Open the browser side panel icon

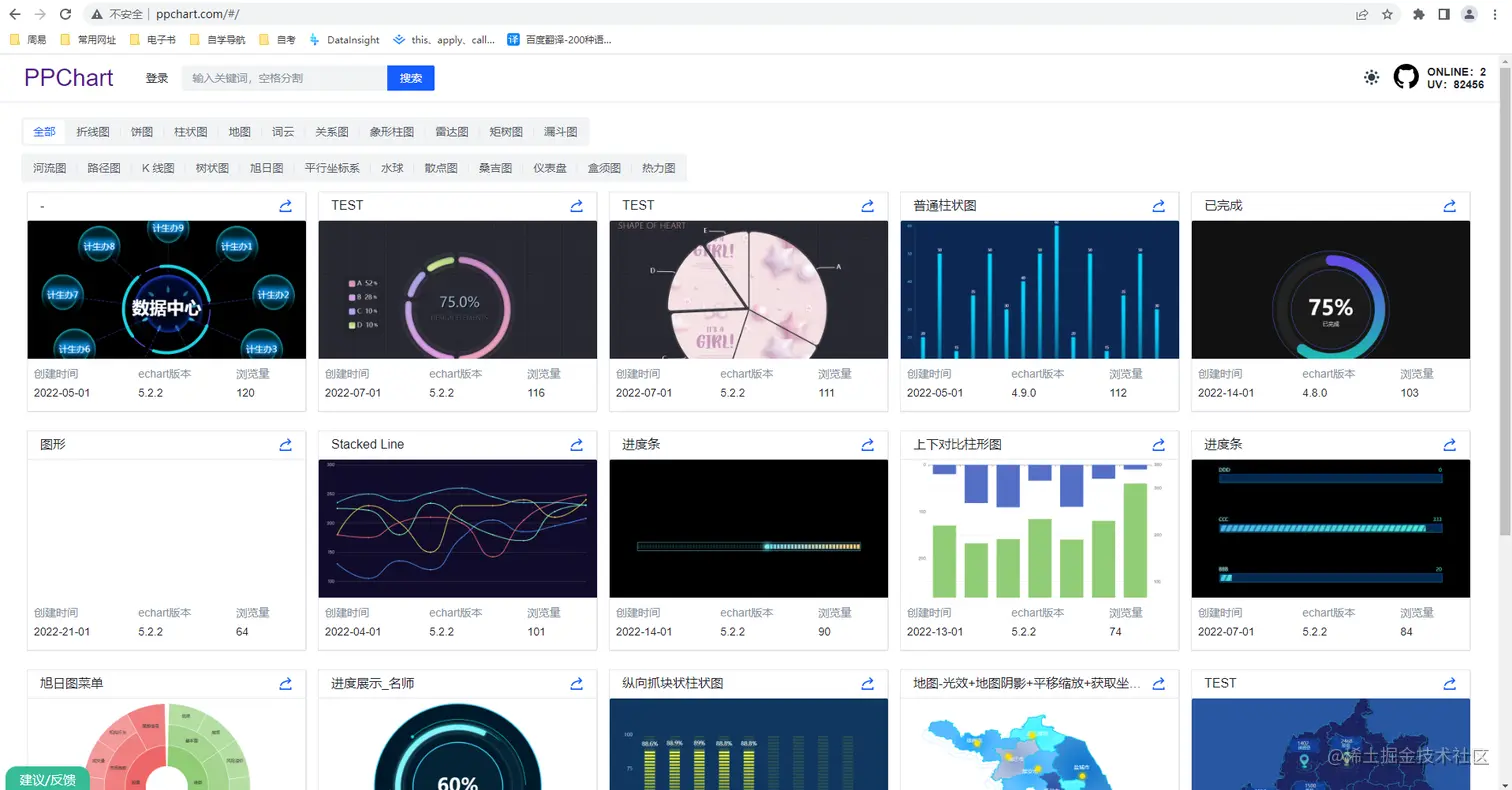tap(1444, 15)
